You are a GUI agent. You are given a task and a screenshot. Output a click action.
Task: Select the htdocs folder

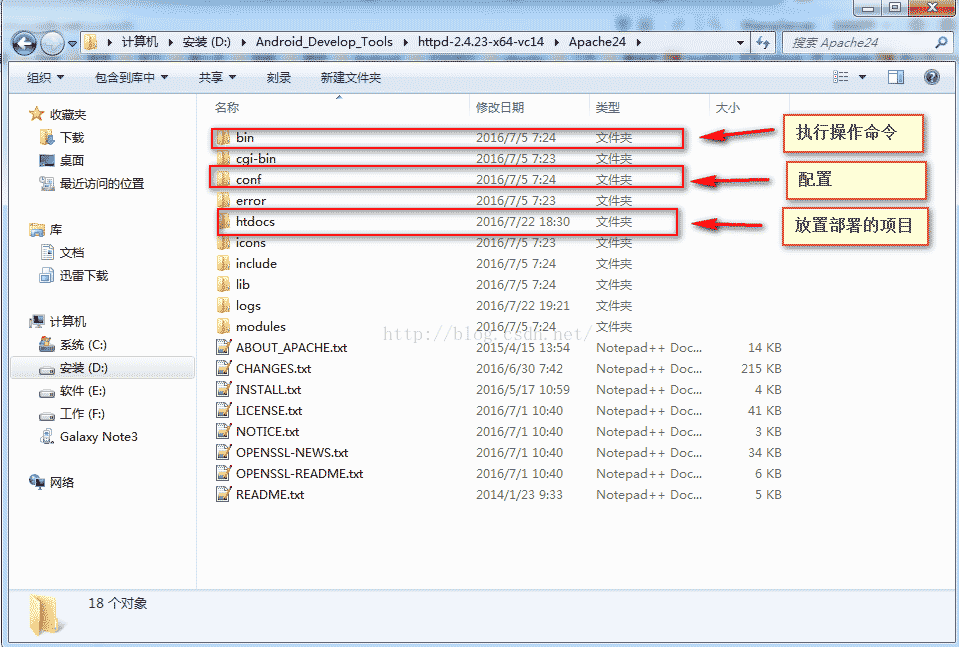[x=447, y=222]
